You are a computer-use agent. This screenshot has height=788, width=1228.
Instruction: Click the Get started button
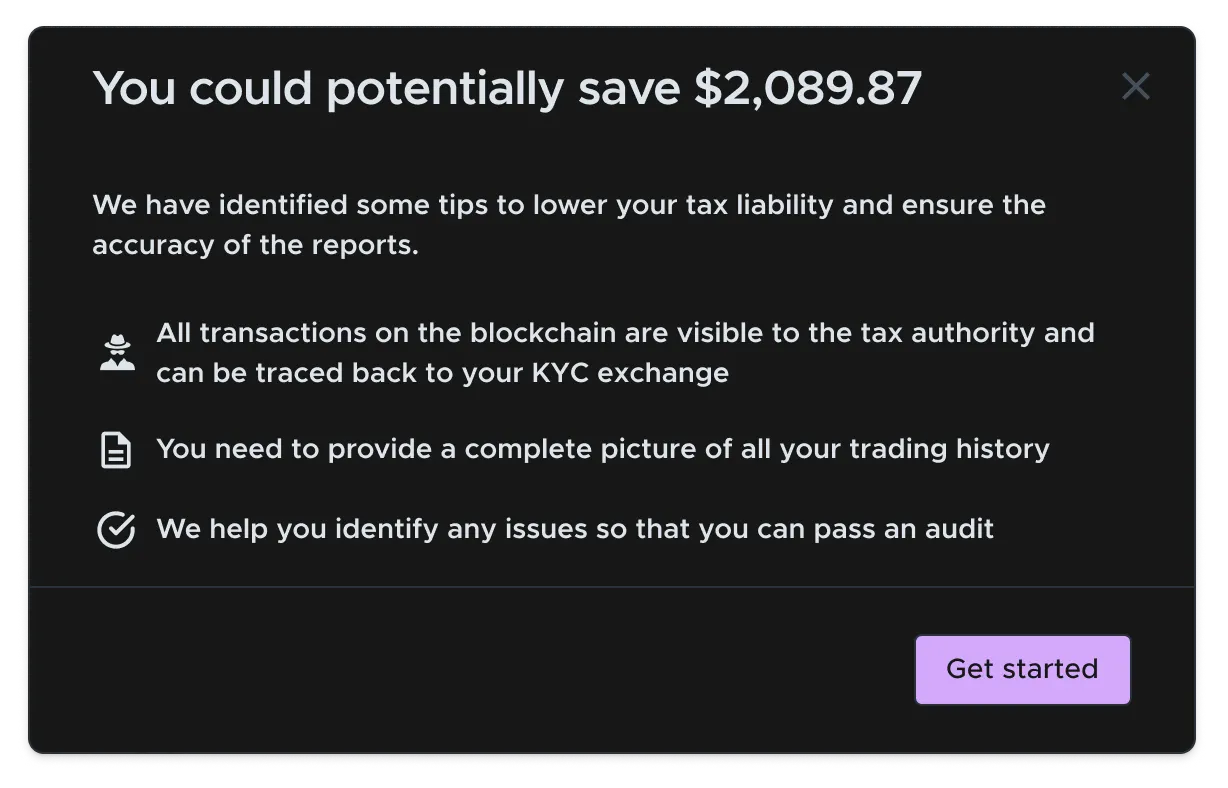point(1022,669)
